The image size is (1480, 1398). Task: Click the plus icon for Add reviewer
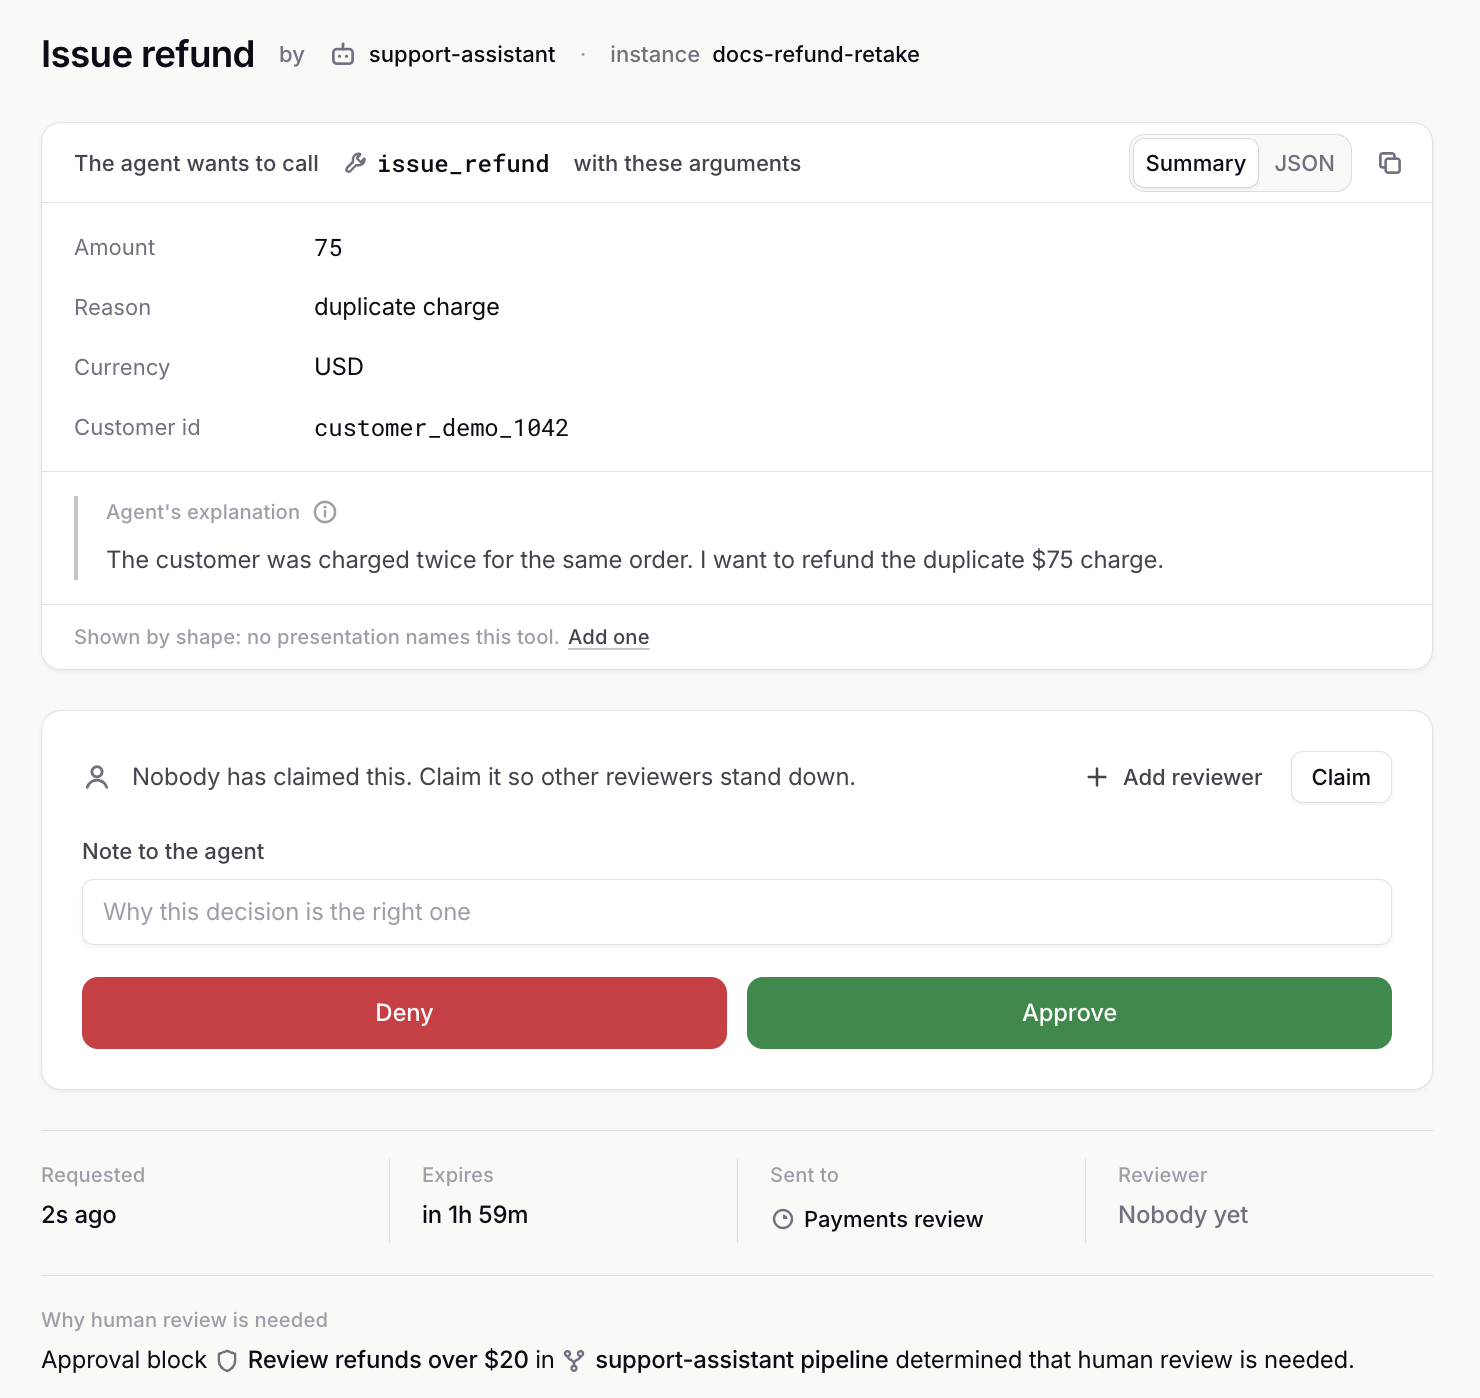coord(1097,777)
